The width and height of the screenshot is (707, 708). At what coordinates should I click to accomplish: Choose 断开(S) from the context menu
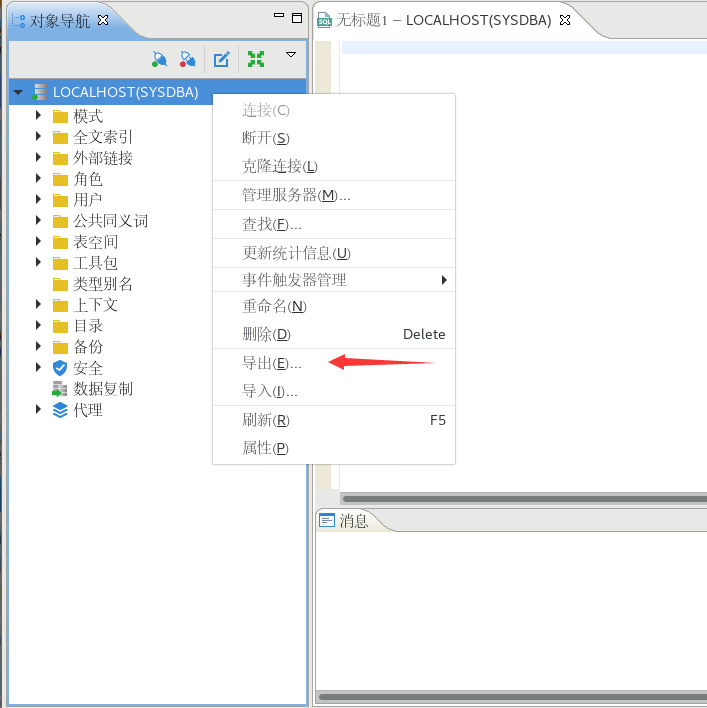pyautogui.click(x=334, y=138)
